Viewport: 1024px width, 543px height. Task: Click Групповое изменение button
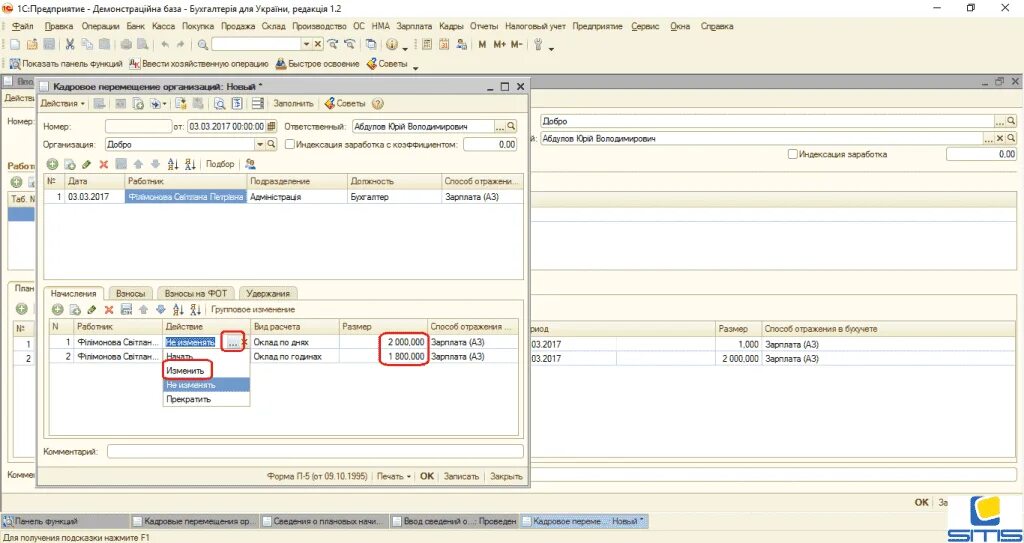(253, 309)
